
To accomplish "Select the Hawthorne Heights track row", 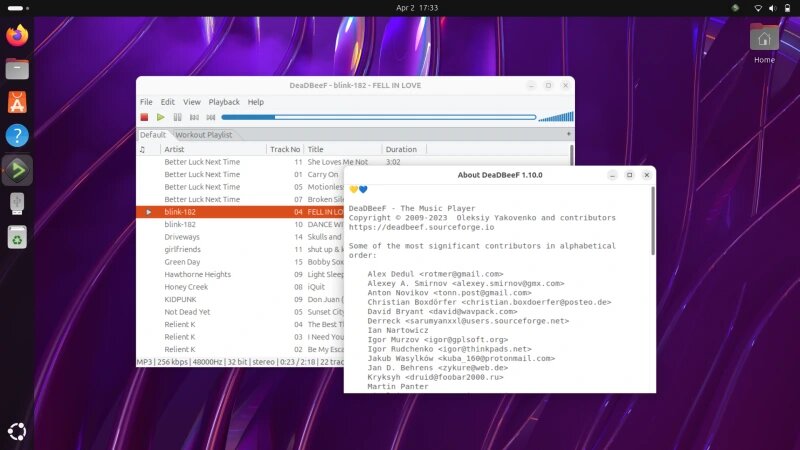I will click(x=240, y=274).
